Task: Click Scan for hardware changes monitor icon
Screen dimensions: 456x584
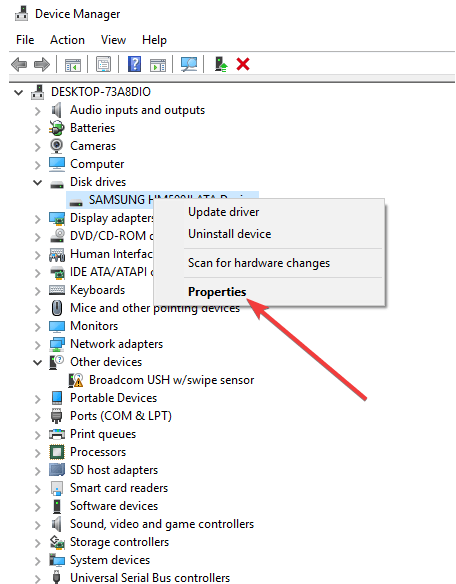Action: pyautogui.click(x=189, y=64)
